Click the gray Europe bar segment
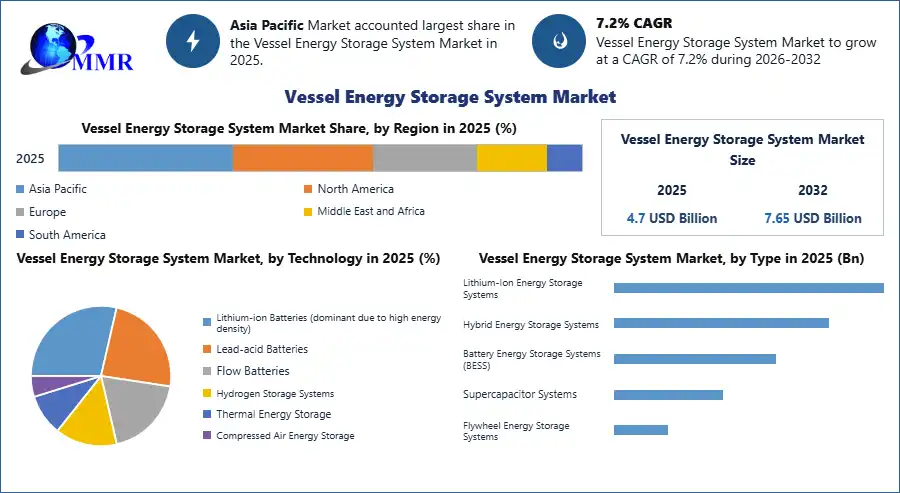 [x=425, y=158]
